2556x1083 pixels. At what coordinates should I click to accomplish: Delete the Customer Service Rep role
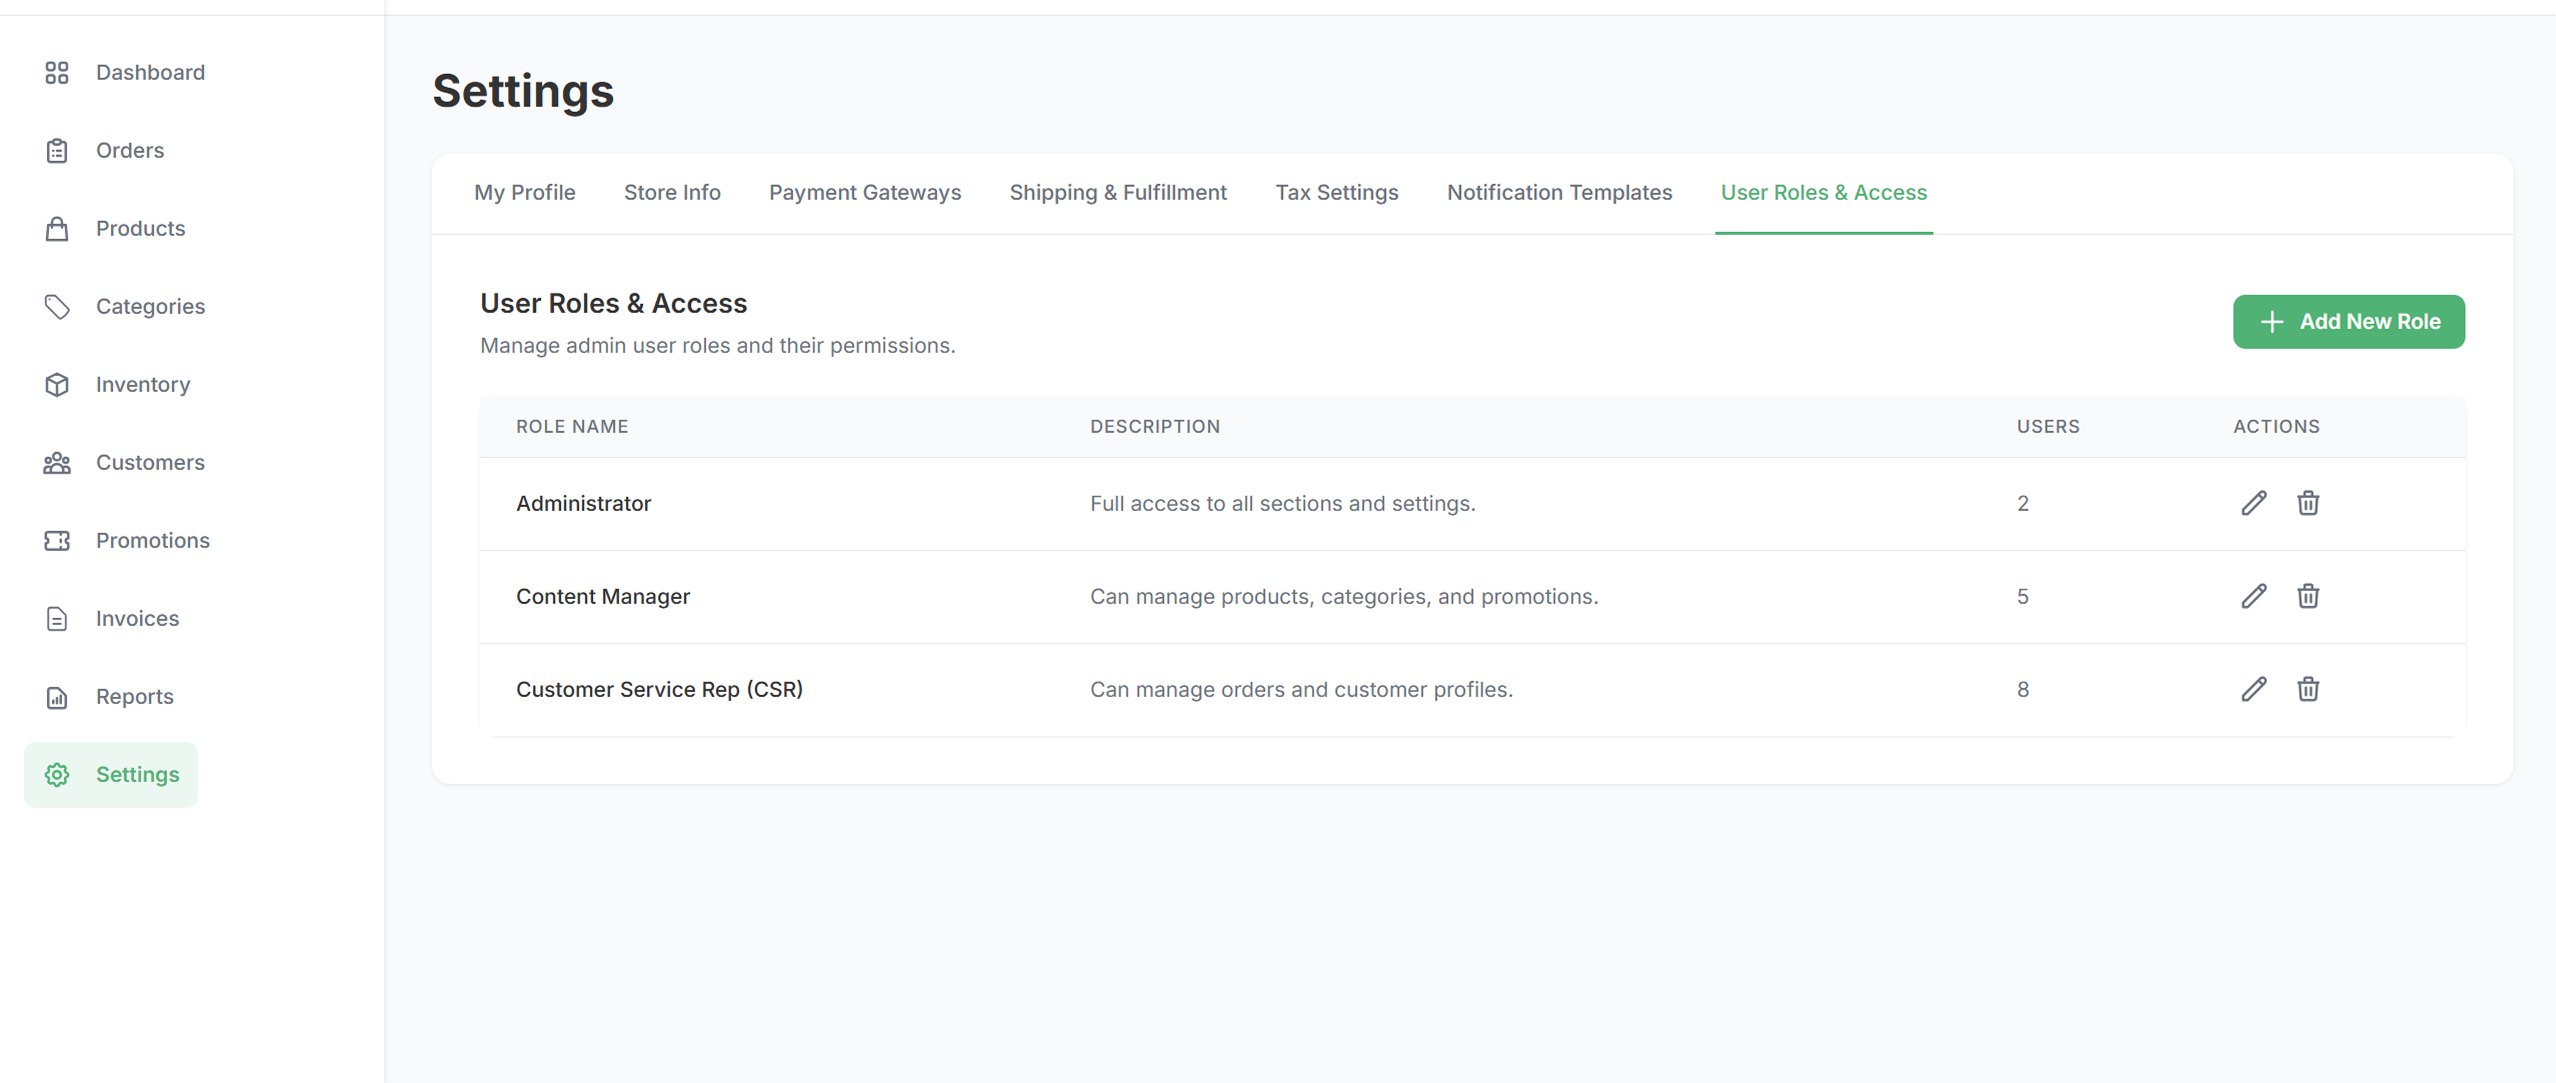click(2307, 689)
